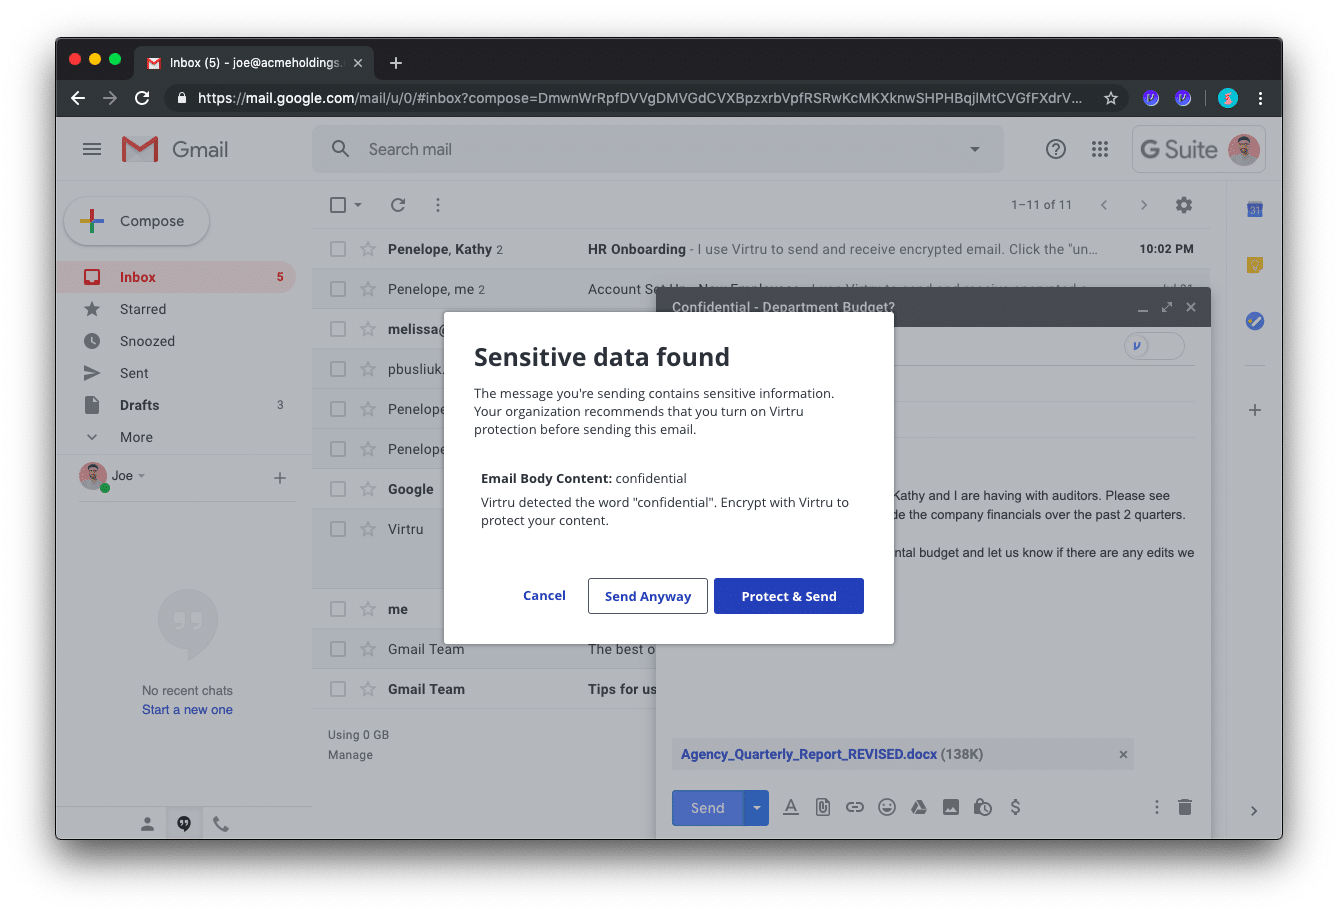Remove the Agency_Quarterly_Report_REVISED.docx attachment
The height and width of the screenshot is (913, 1338).
[x=1123, y=754]
